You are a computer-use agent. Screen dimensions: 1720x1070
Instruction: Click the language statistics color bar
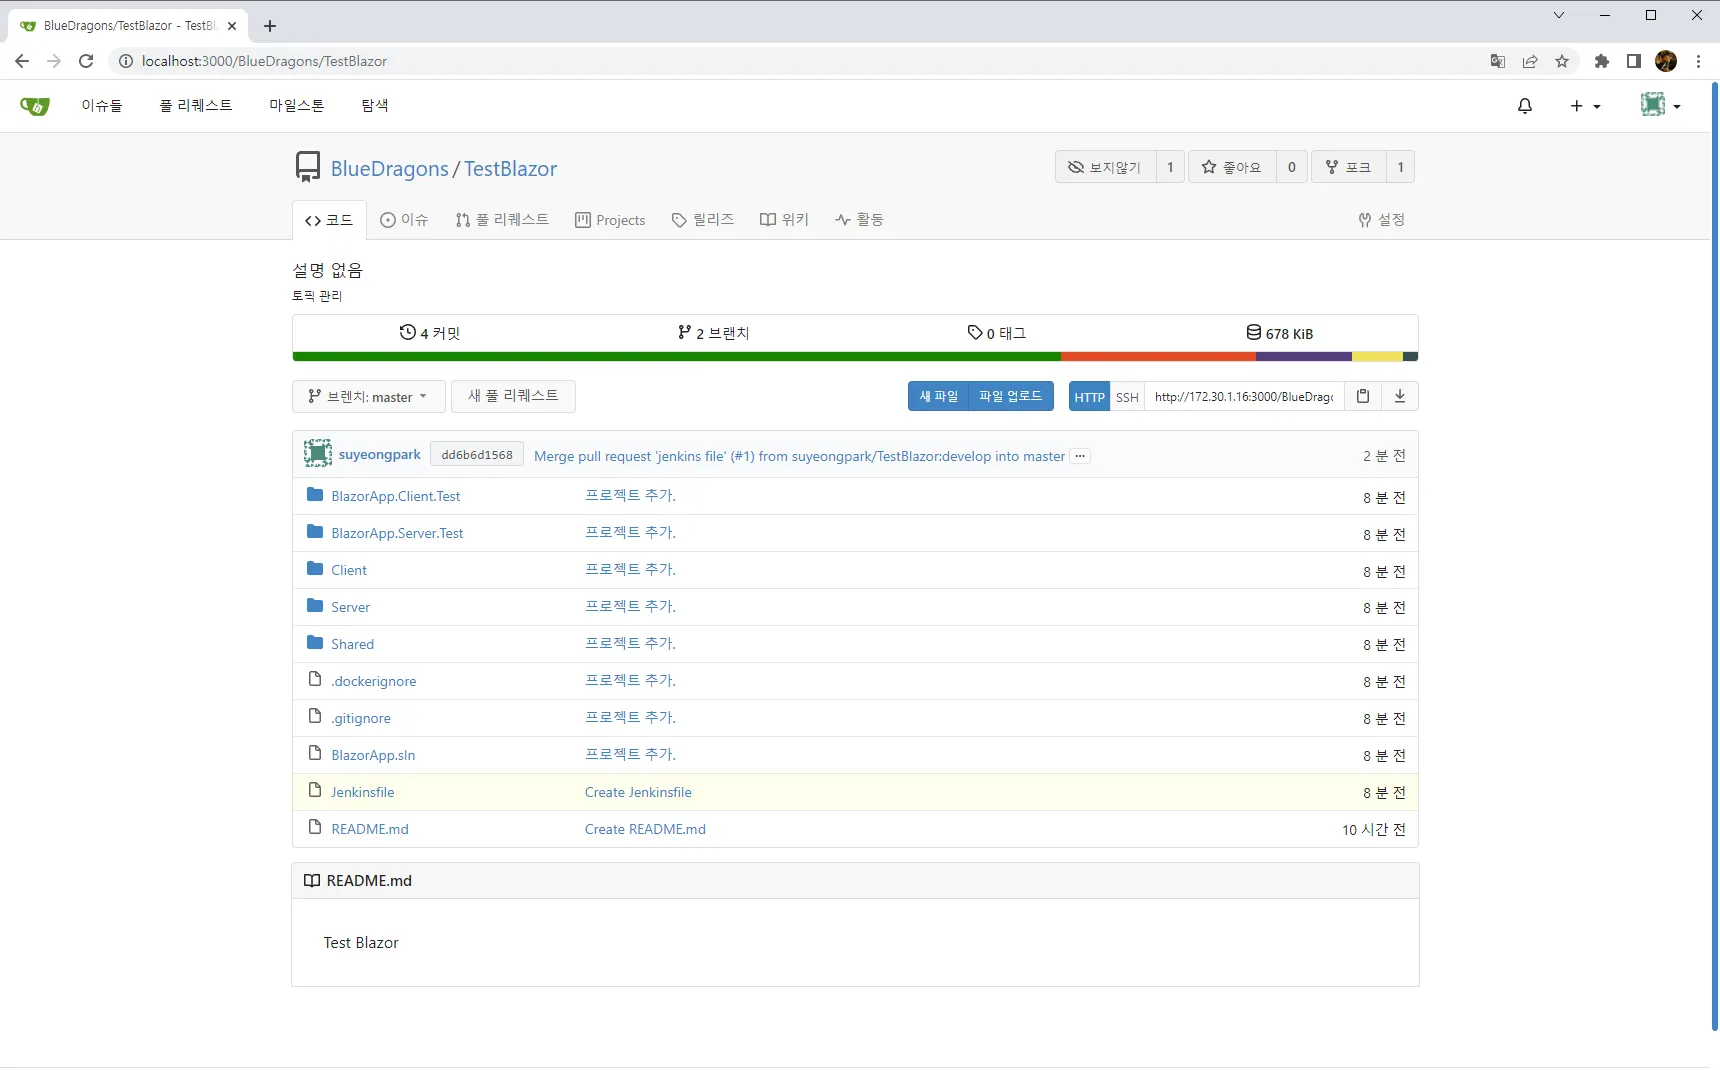click(x=855, y=357)
